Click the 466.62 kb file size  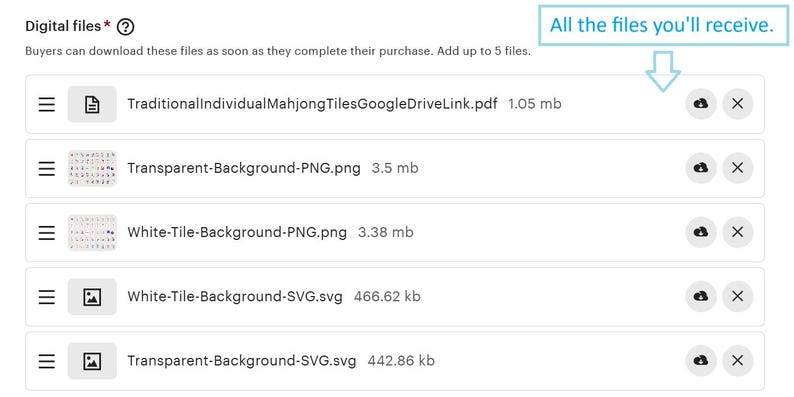click(x=387, y=296)
